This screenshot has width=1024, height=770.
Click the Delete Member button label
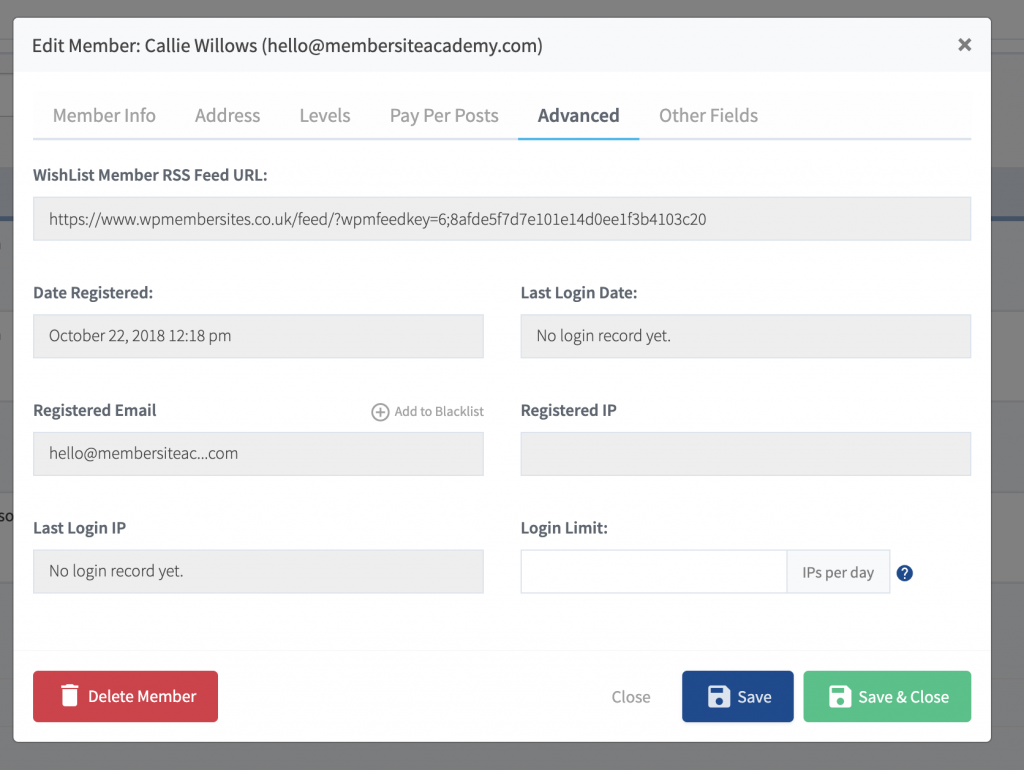coord(142,696)
